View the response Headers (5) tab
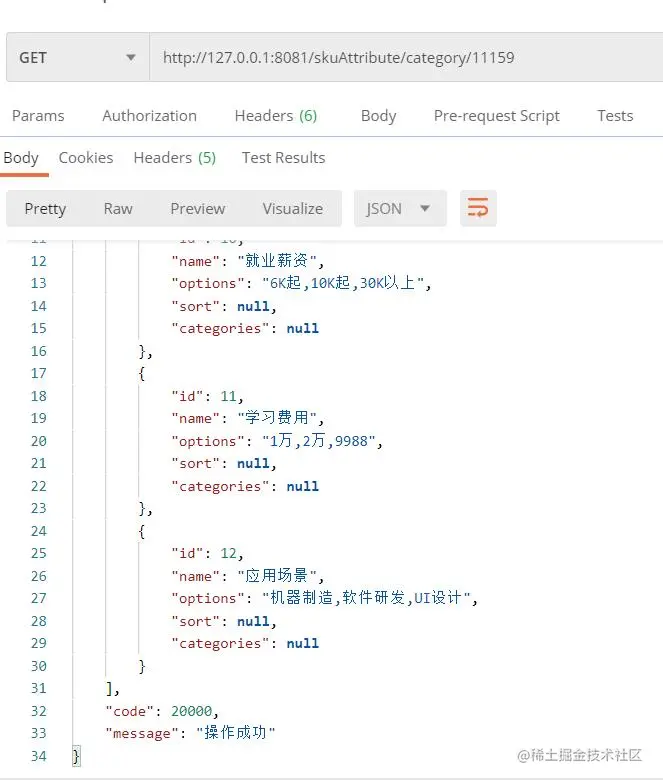This screenshot has width=663, height=784. [174, 157]
